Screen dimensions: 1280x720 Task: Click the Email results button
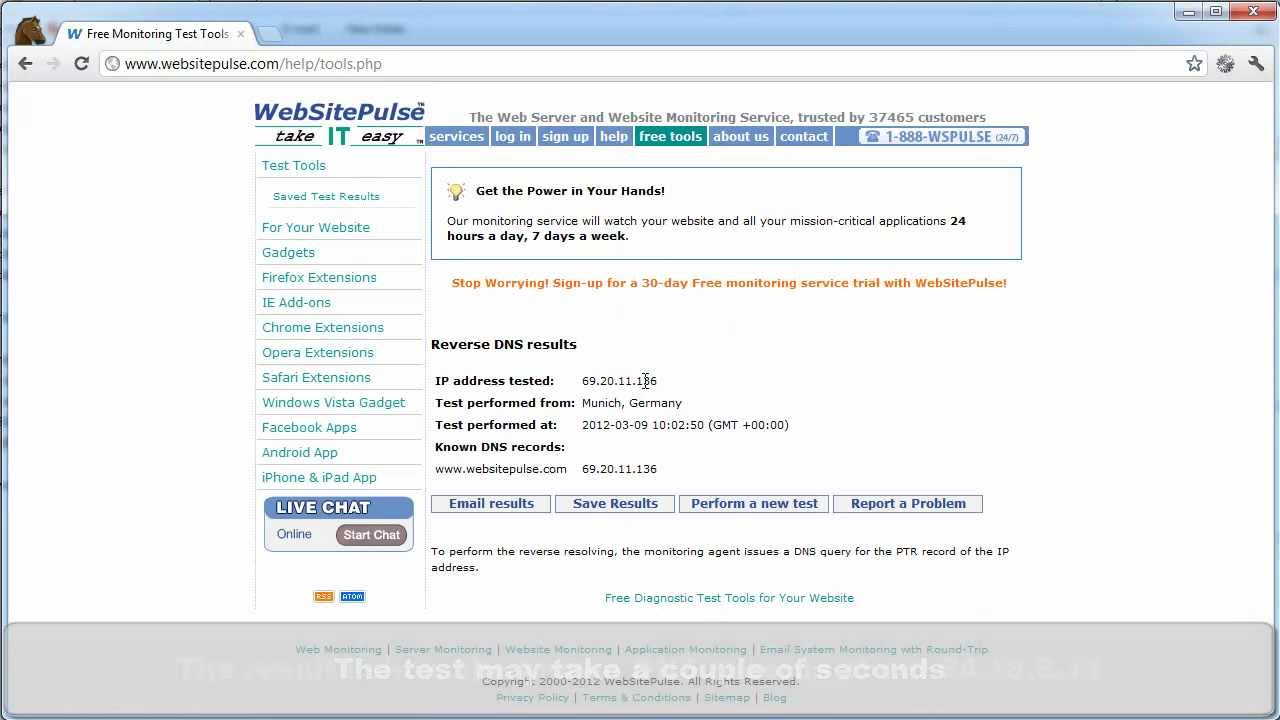click(x=491, y=504)
